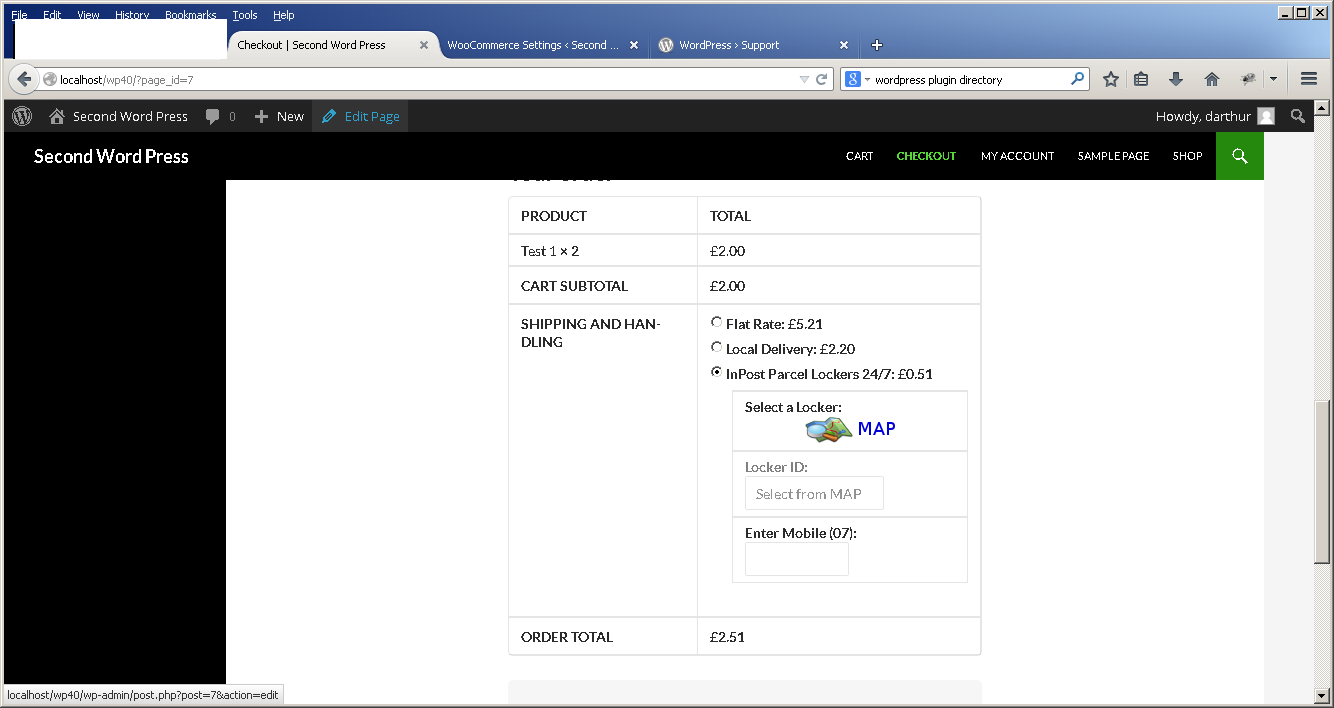
Task: Select Flat Rate shipping option
Action: tap(716, 322)
